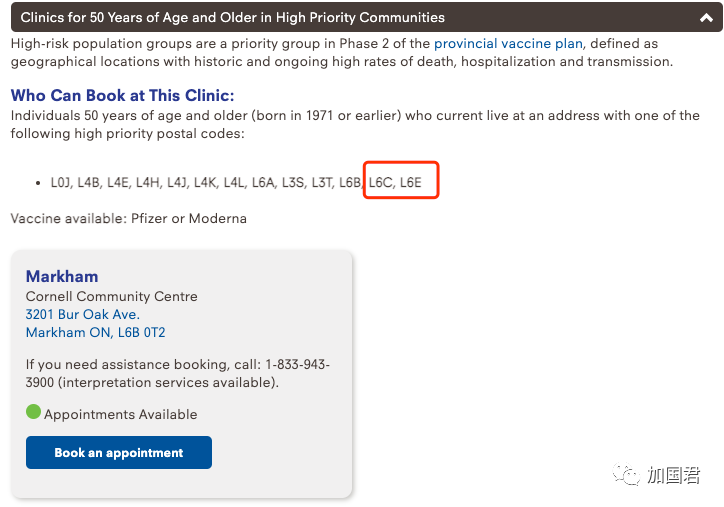The image size is (724, 507).
Task: Toggle the Clinics for 50 Years header bar
Action: 367,17
